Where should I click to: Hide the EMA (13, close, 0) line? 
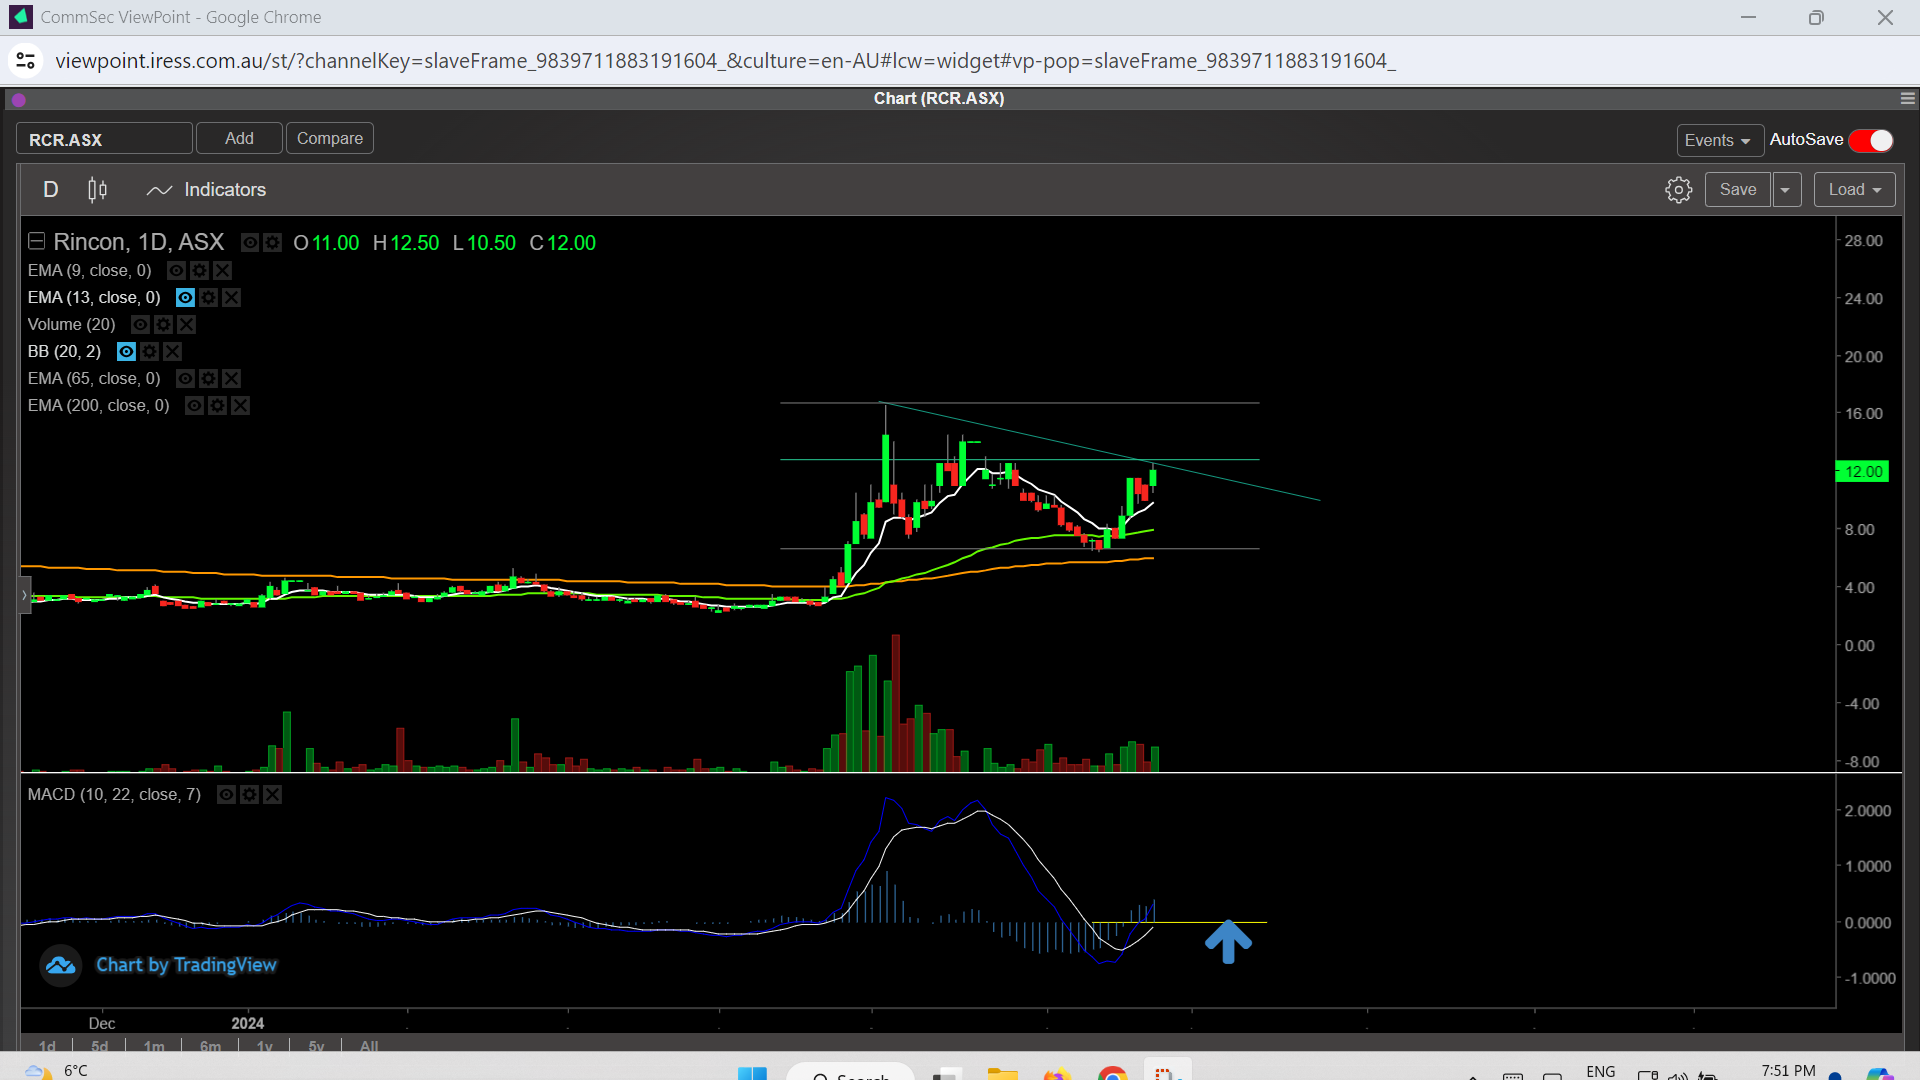tap(185, 298)
